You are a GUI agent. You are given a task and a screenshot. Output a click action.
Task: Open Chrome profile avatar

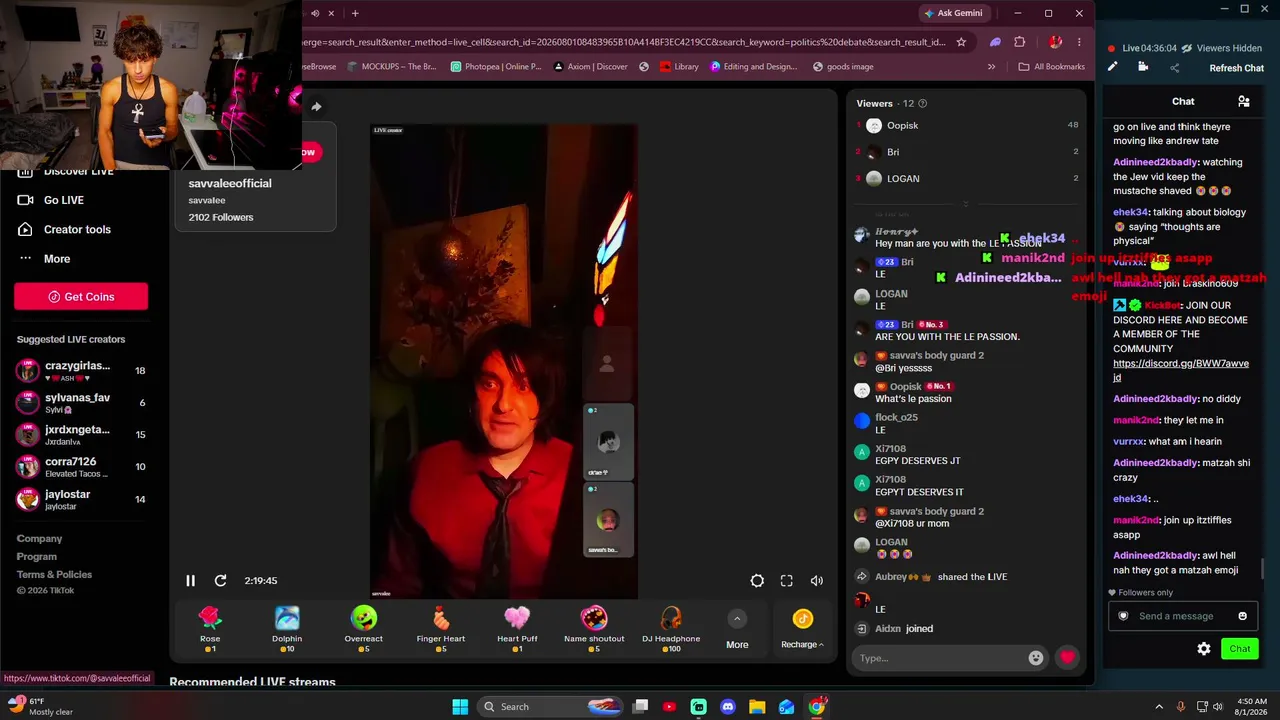1055,42
